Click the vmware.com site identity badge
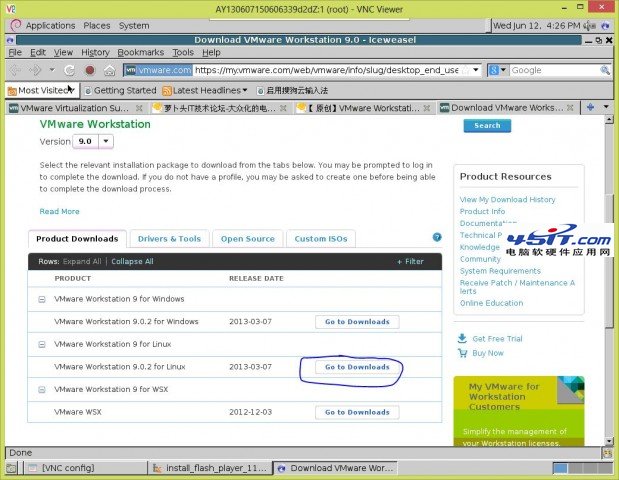This screenshot has height=480, width=619. pos(158,70)
